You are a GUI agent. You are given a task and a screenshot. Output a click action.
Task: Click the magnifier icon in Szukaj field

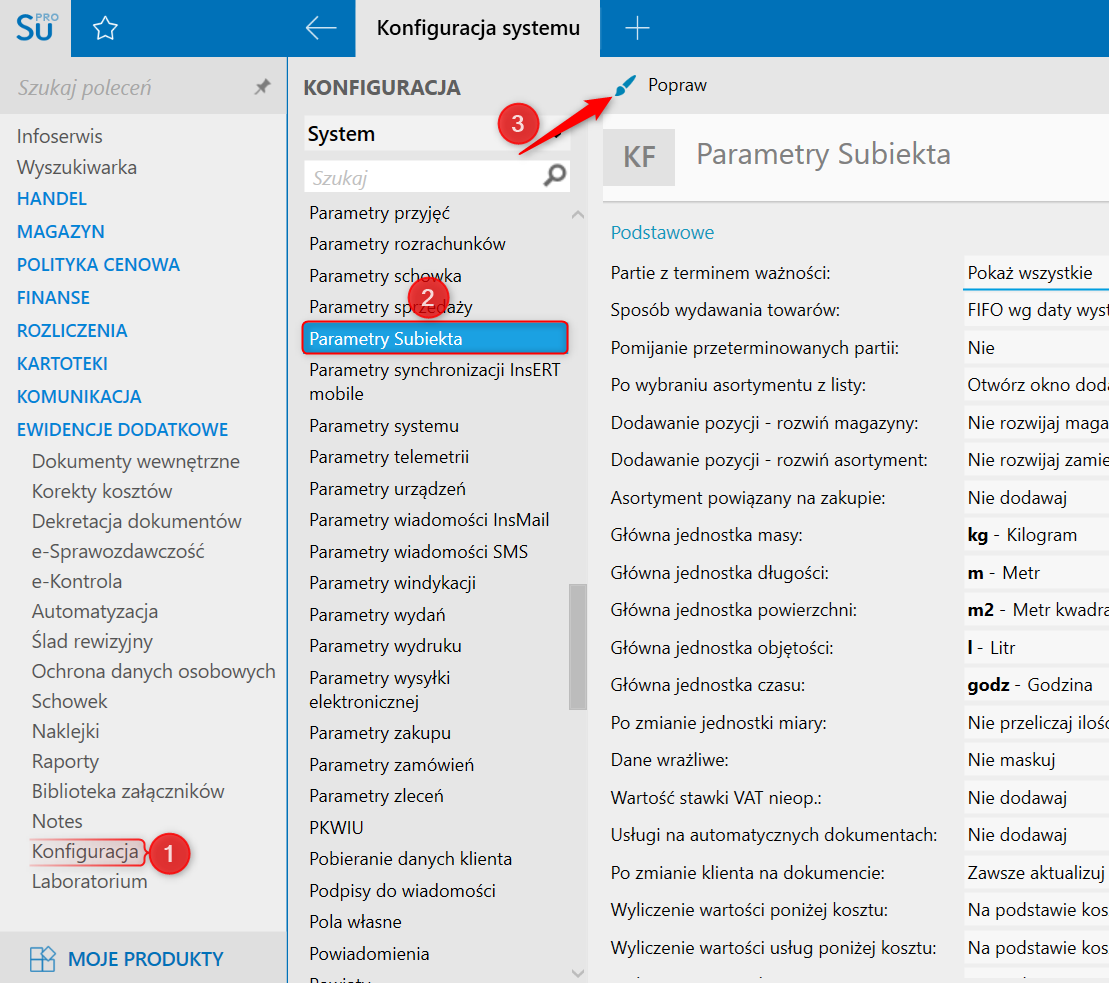(x=555, y=175)
